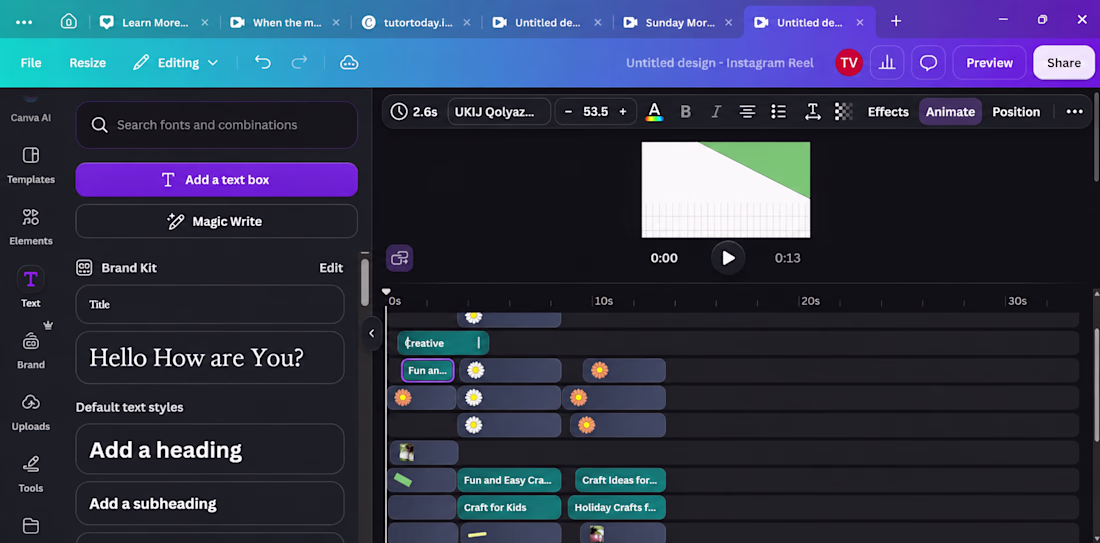Switch to the When the m... tab

pos(286,22)
